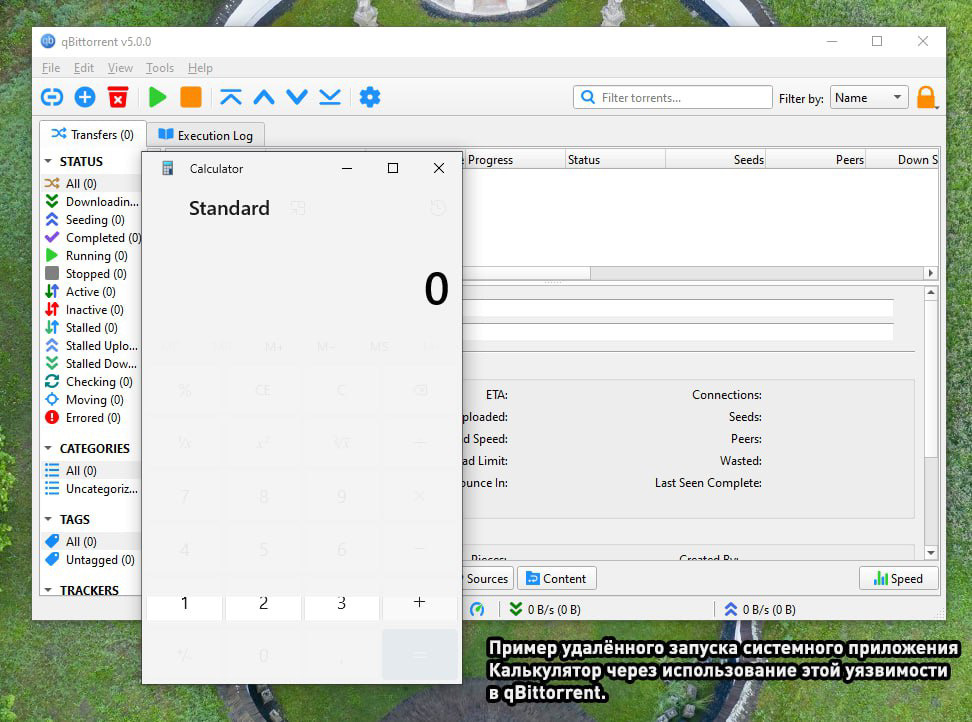Select All (0) under CATEGORIES

92,470
